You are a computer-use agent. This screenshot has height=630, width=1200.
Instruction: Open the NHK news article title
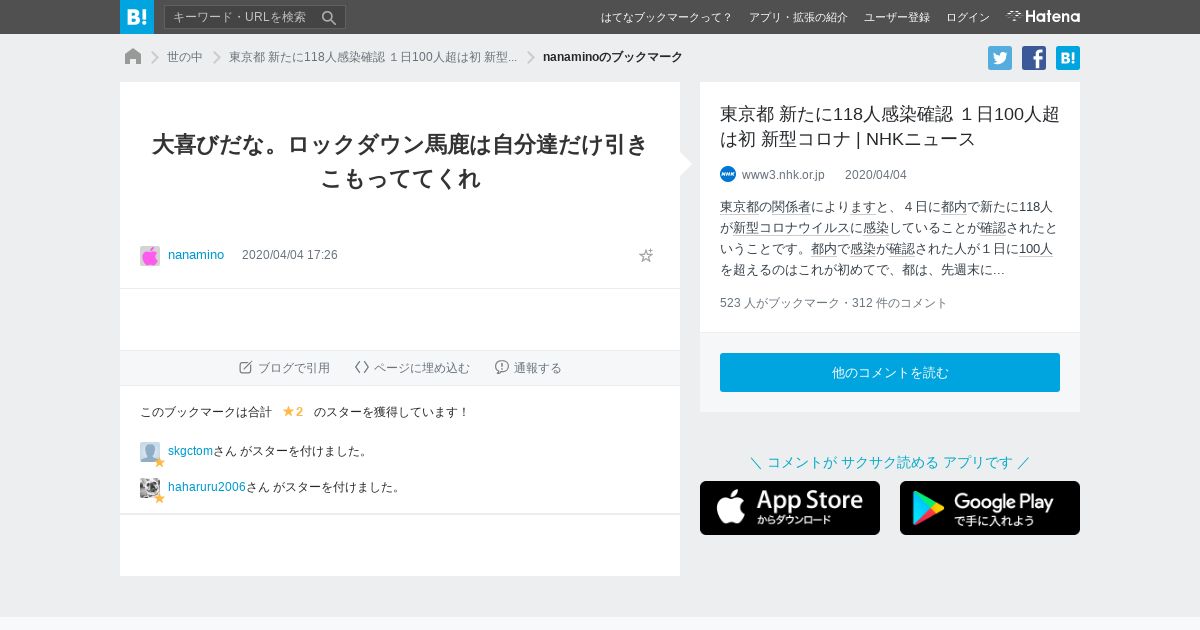890,126
